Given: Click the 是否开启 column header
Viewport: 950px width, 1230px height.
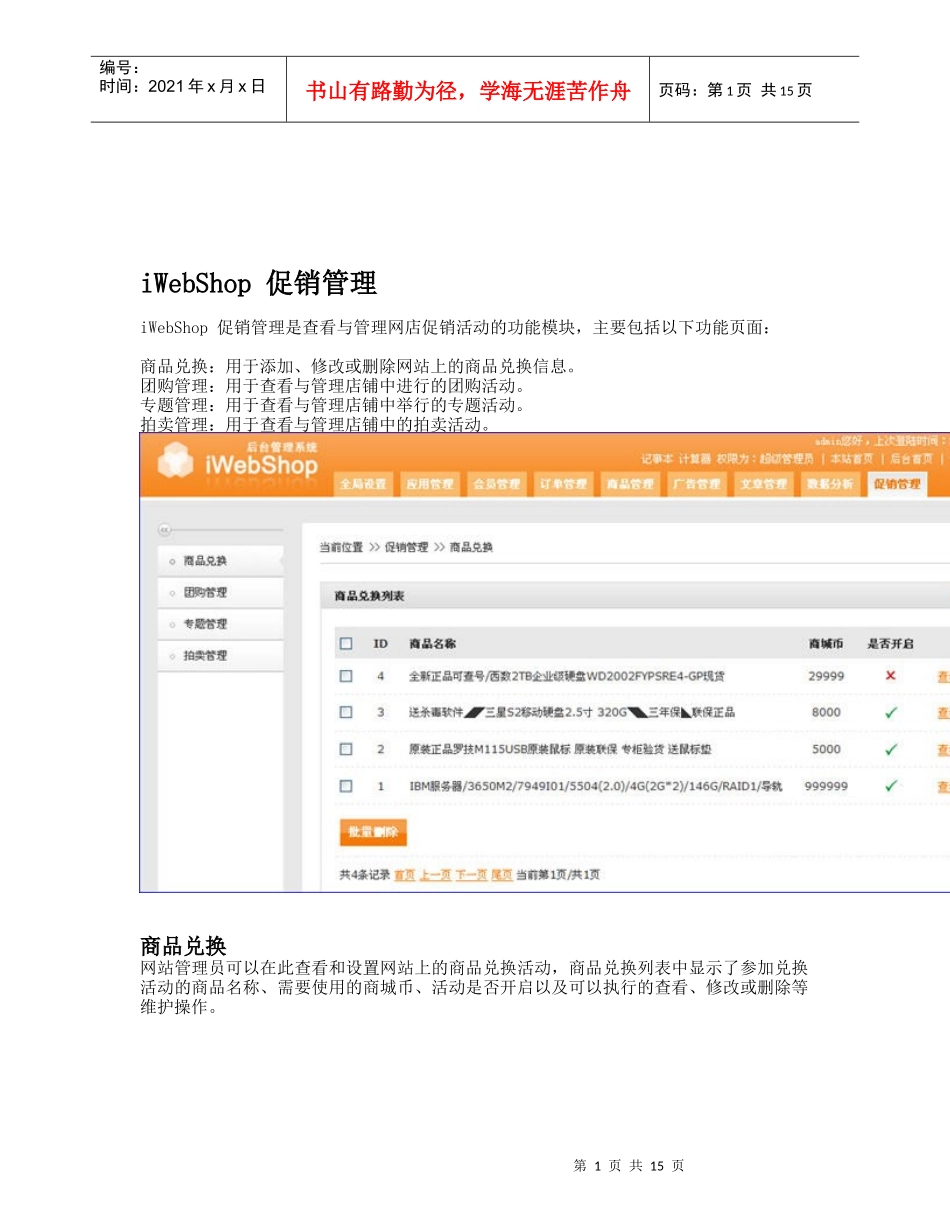Looking at the screenshot, I should [x=890, y=643].
